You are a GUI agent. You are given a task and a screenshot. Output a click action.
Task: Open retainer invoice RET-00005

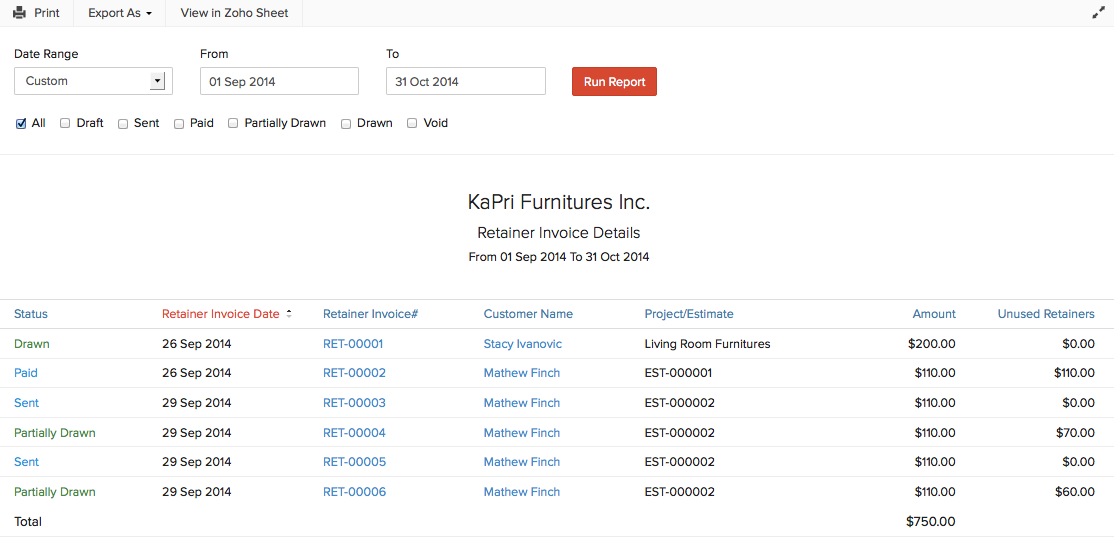coord(354,462)
